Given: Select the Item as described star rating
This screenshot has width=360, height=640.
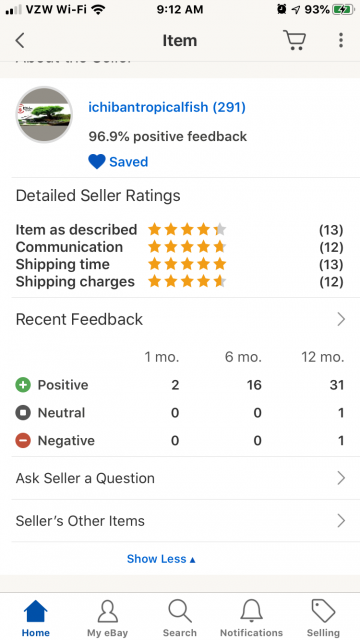Looking at the screenshot, I should click(187, 230).
